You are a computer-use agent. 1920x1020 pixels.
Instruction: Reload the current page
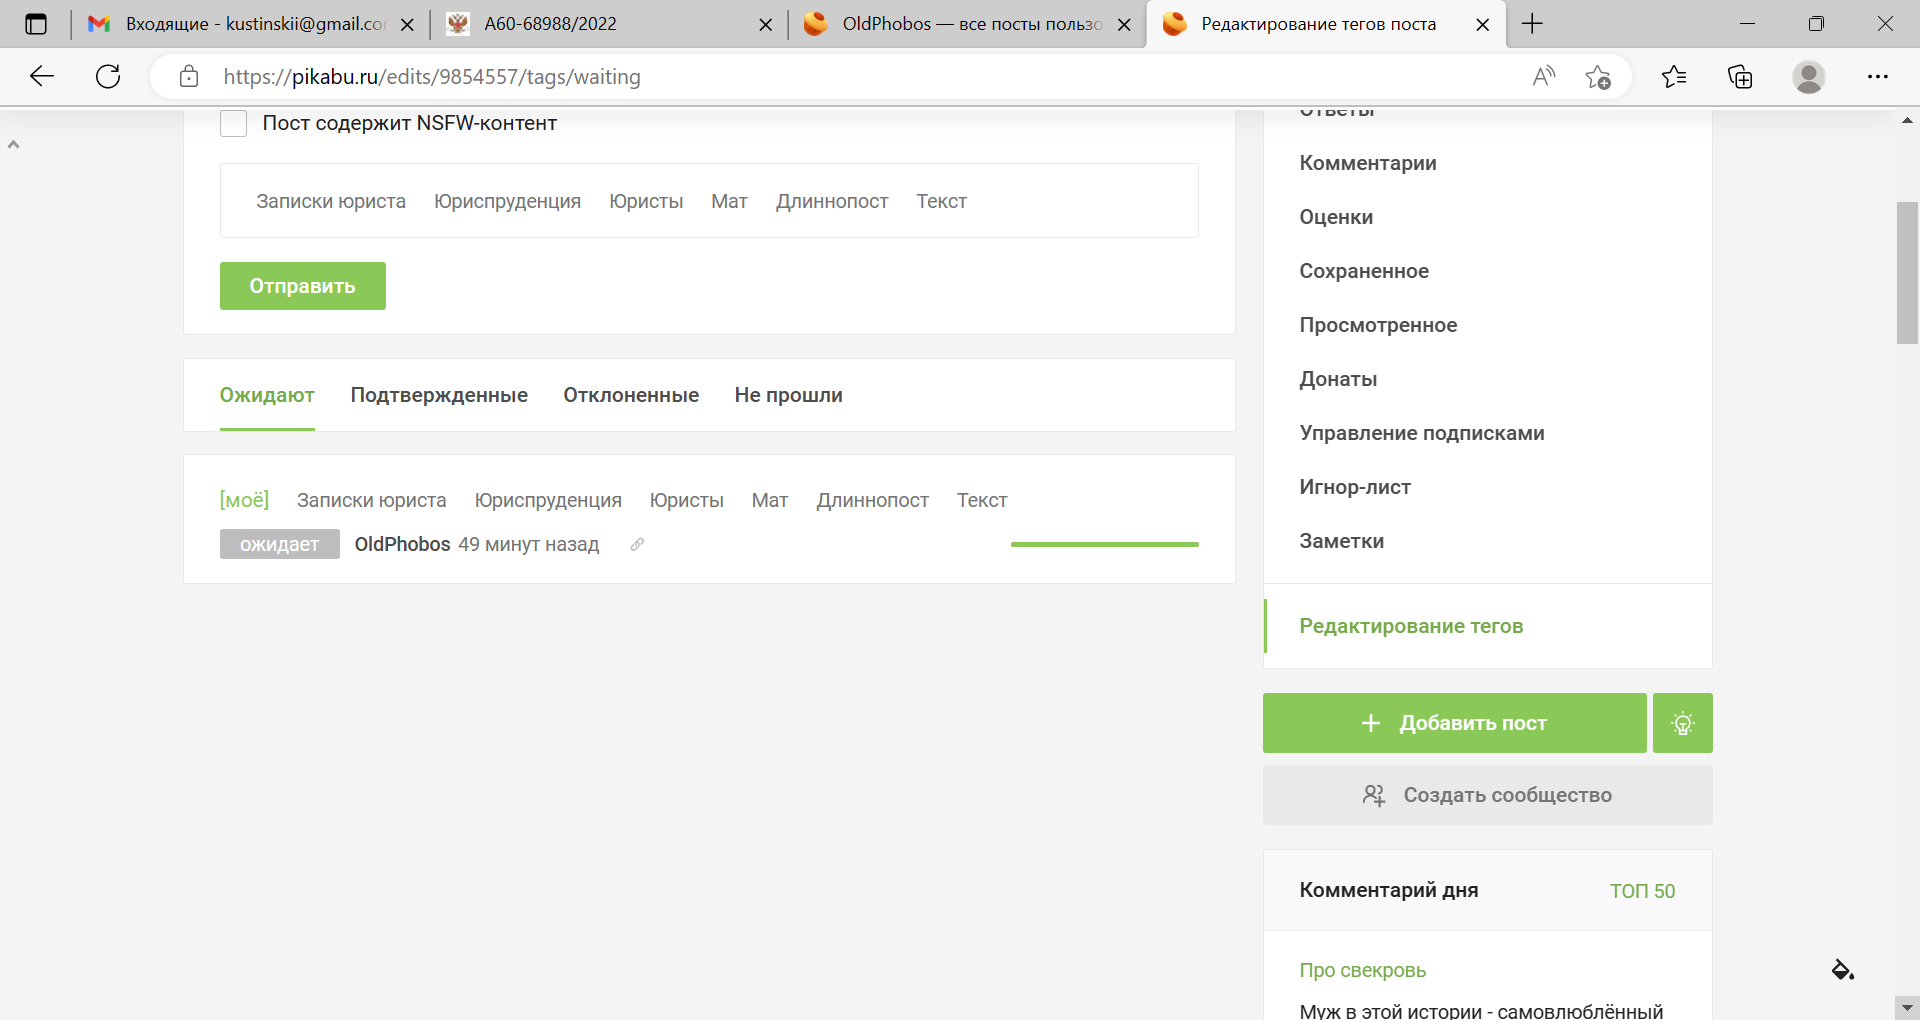tap(108, 77)
